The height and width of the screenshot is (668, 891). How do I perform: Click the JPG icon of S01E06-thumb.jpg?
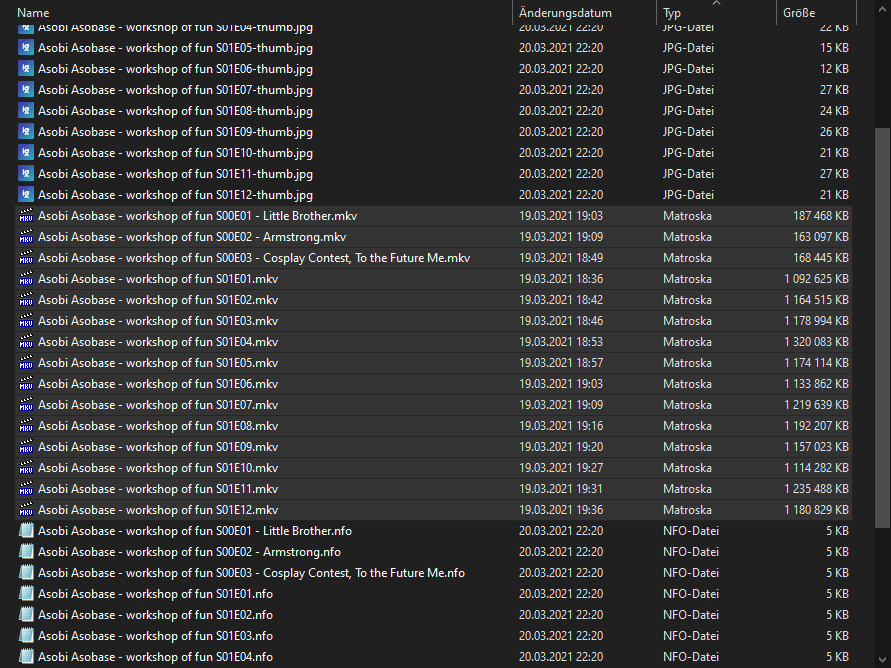point(26,69)
